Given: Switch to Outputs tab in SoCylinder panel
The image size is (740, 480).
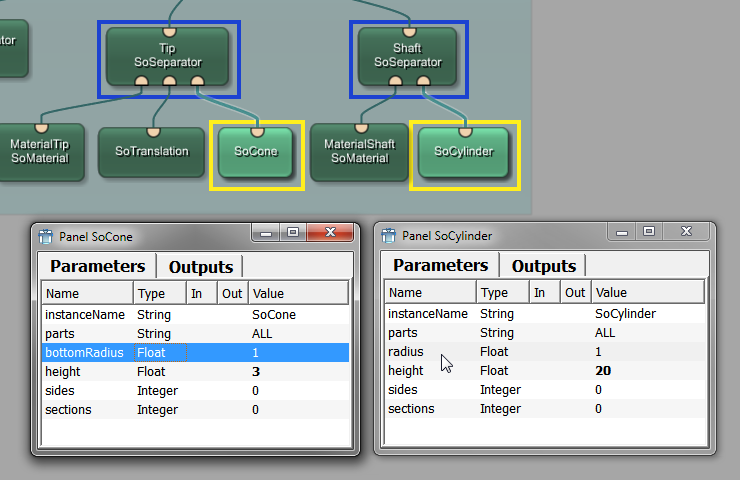Looking at the screenshot, I should click(543, 266).
